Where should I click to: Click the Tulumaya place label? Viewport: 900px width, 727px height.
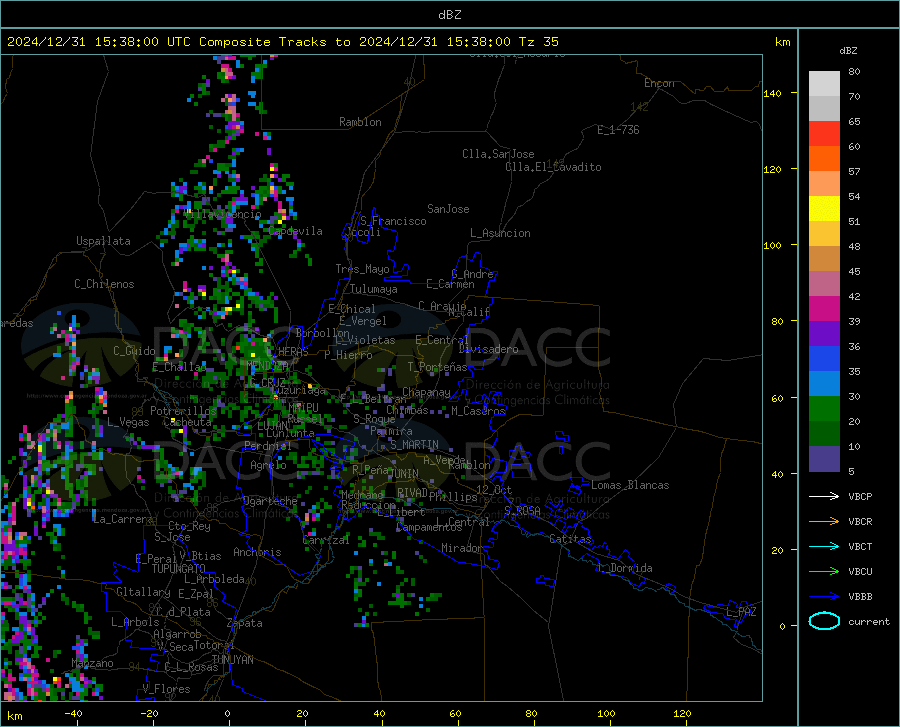click(x=374, y=289)
